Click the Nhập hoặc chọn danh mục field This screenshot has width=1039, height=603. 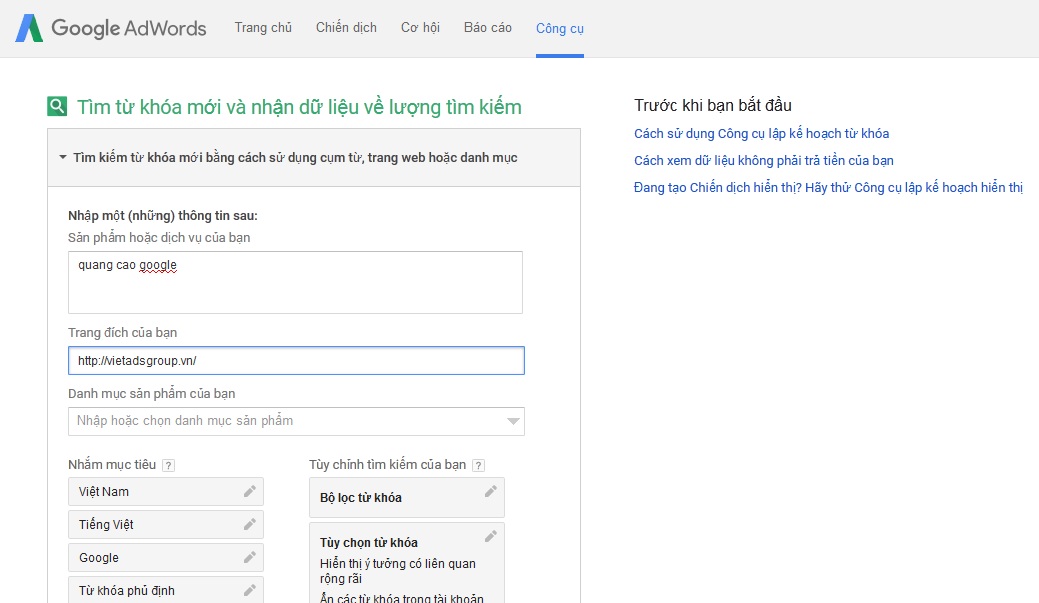click(296, 421)
